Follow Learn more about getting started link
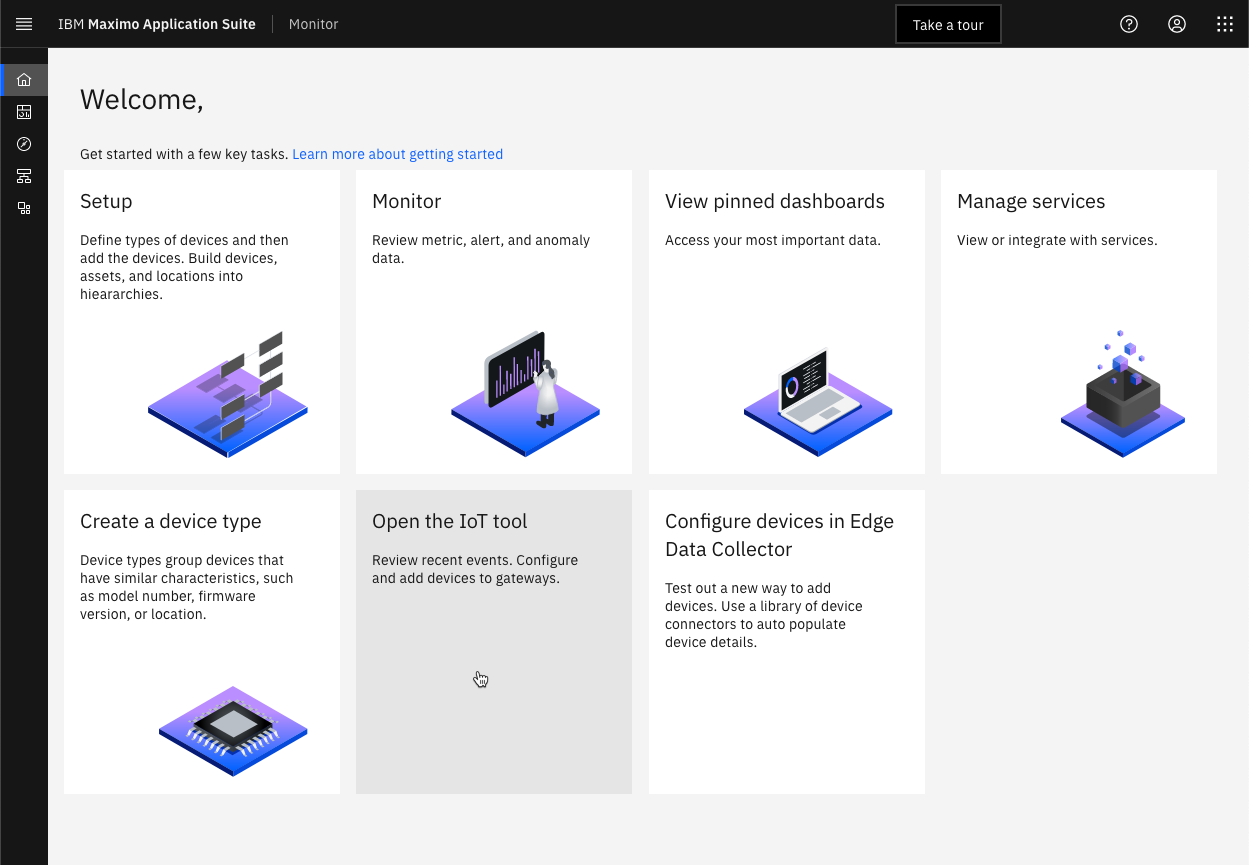 pos(397,154)
